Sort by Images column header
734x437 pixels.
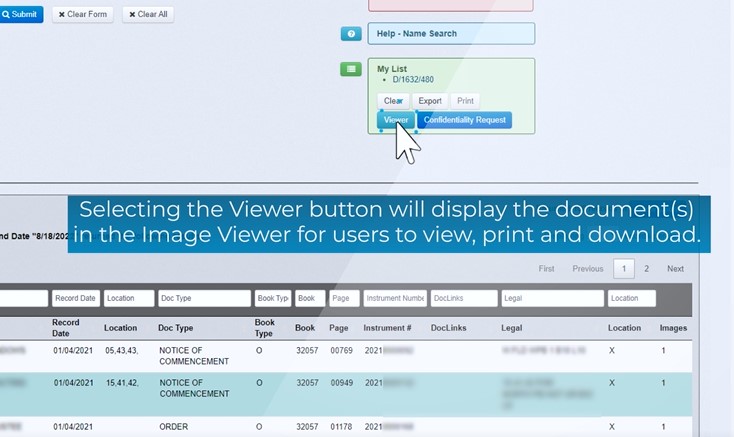click(673, 328)
